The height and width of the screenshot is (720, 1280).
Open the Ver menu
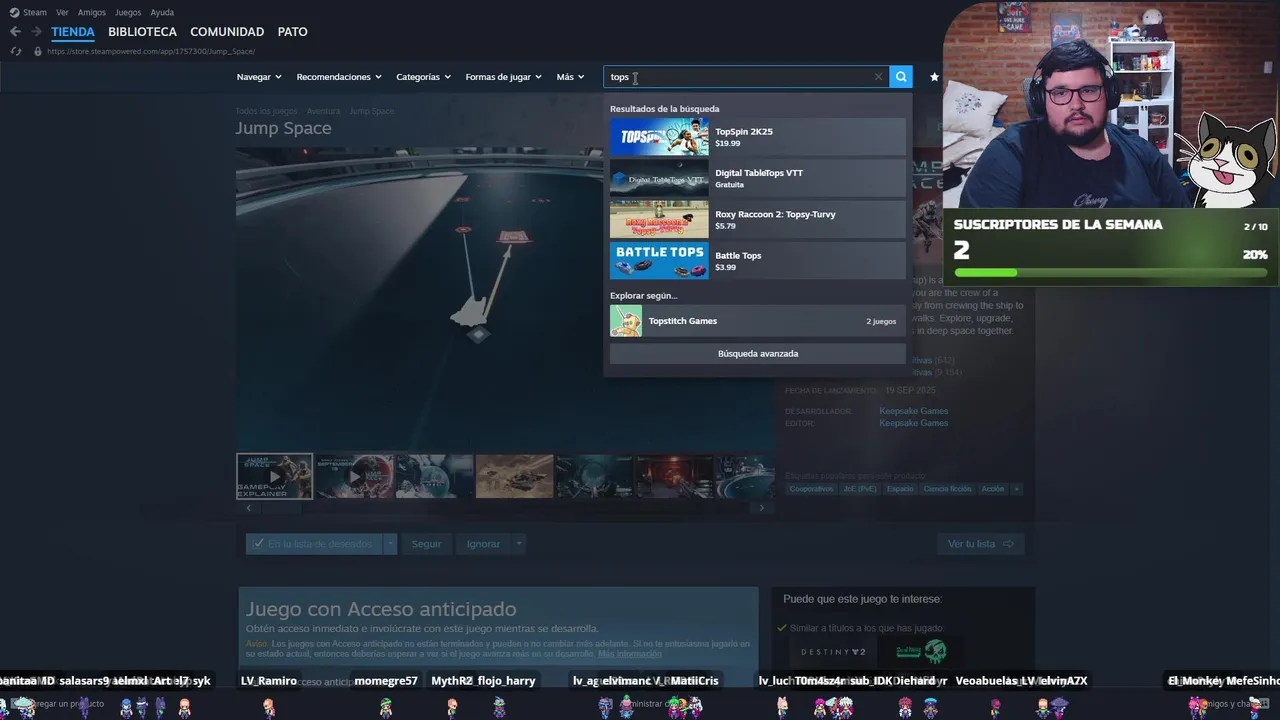pyautogui.click(x=62, y=12)
